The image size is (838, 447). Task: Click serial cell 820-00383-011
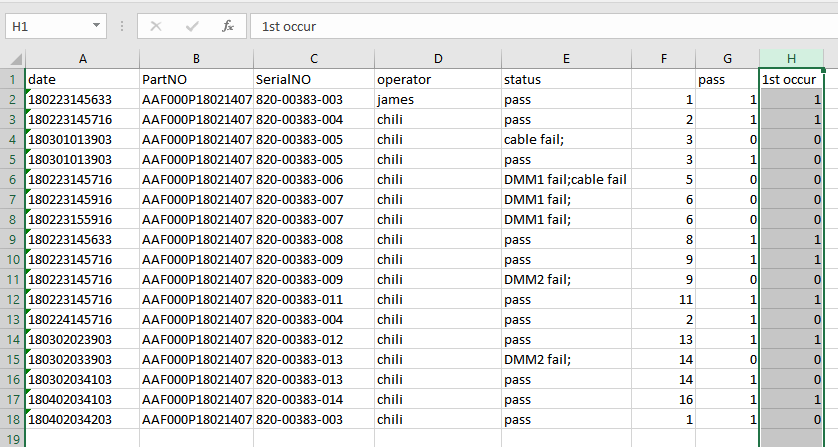[314, 299]
